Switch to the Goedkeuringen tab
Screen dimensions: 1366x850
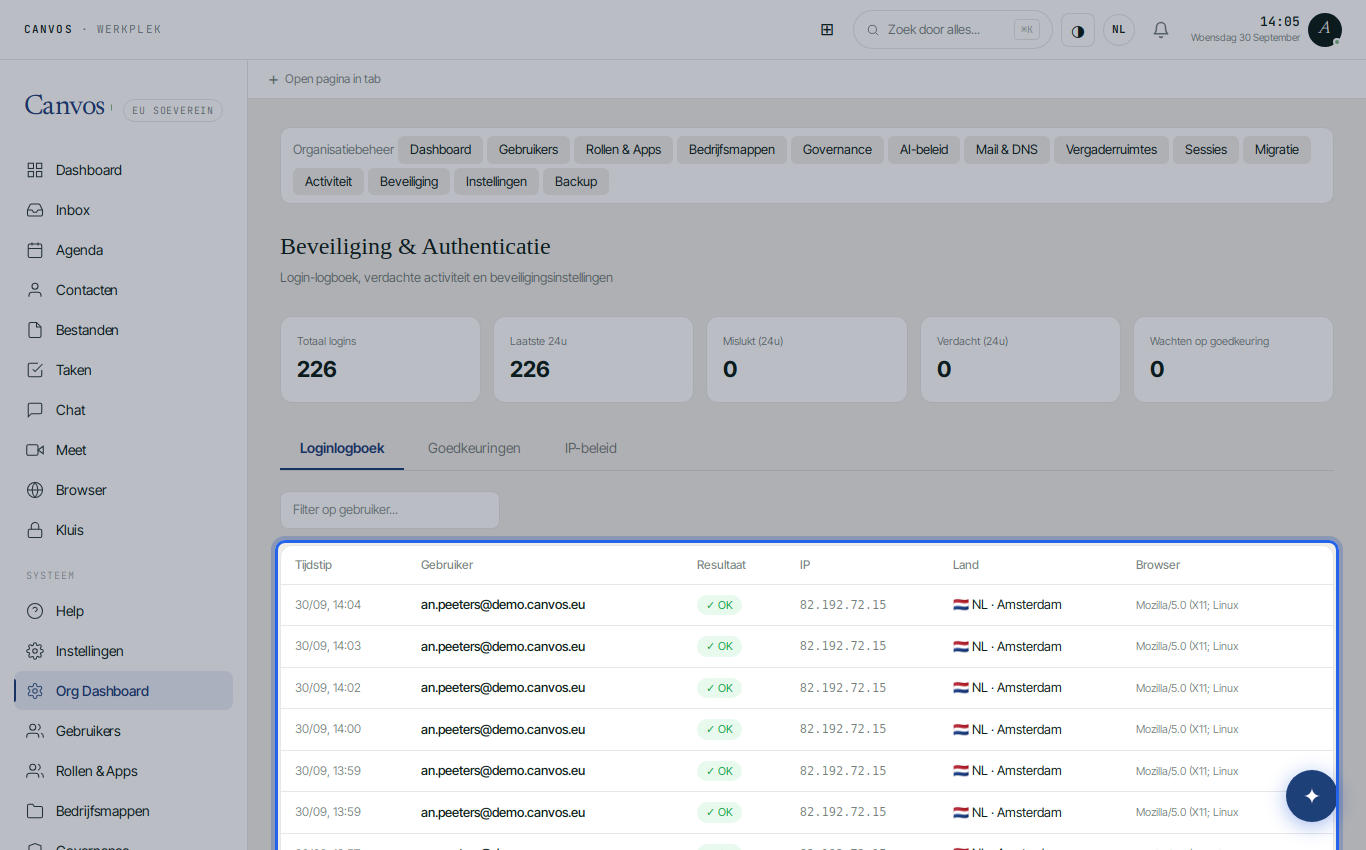(474, 449)
